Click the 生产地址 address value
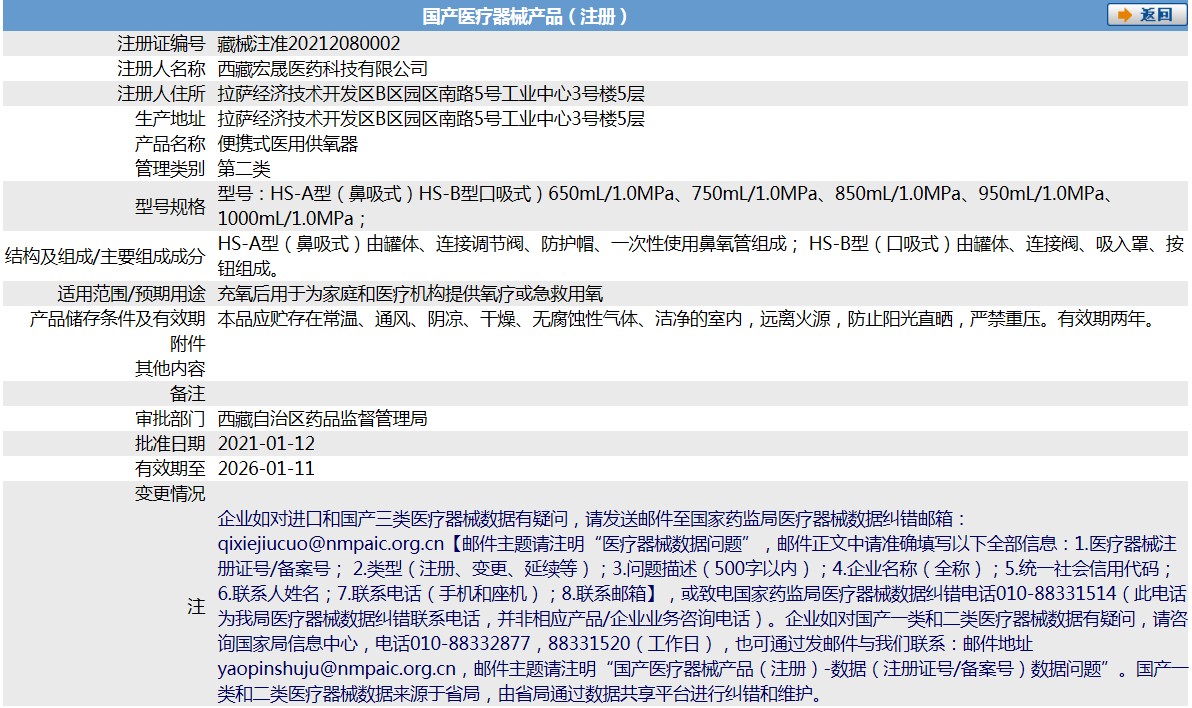Viewport: 1192px width, 708px height. pos(431,119)
